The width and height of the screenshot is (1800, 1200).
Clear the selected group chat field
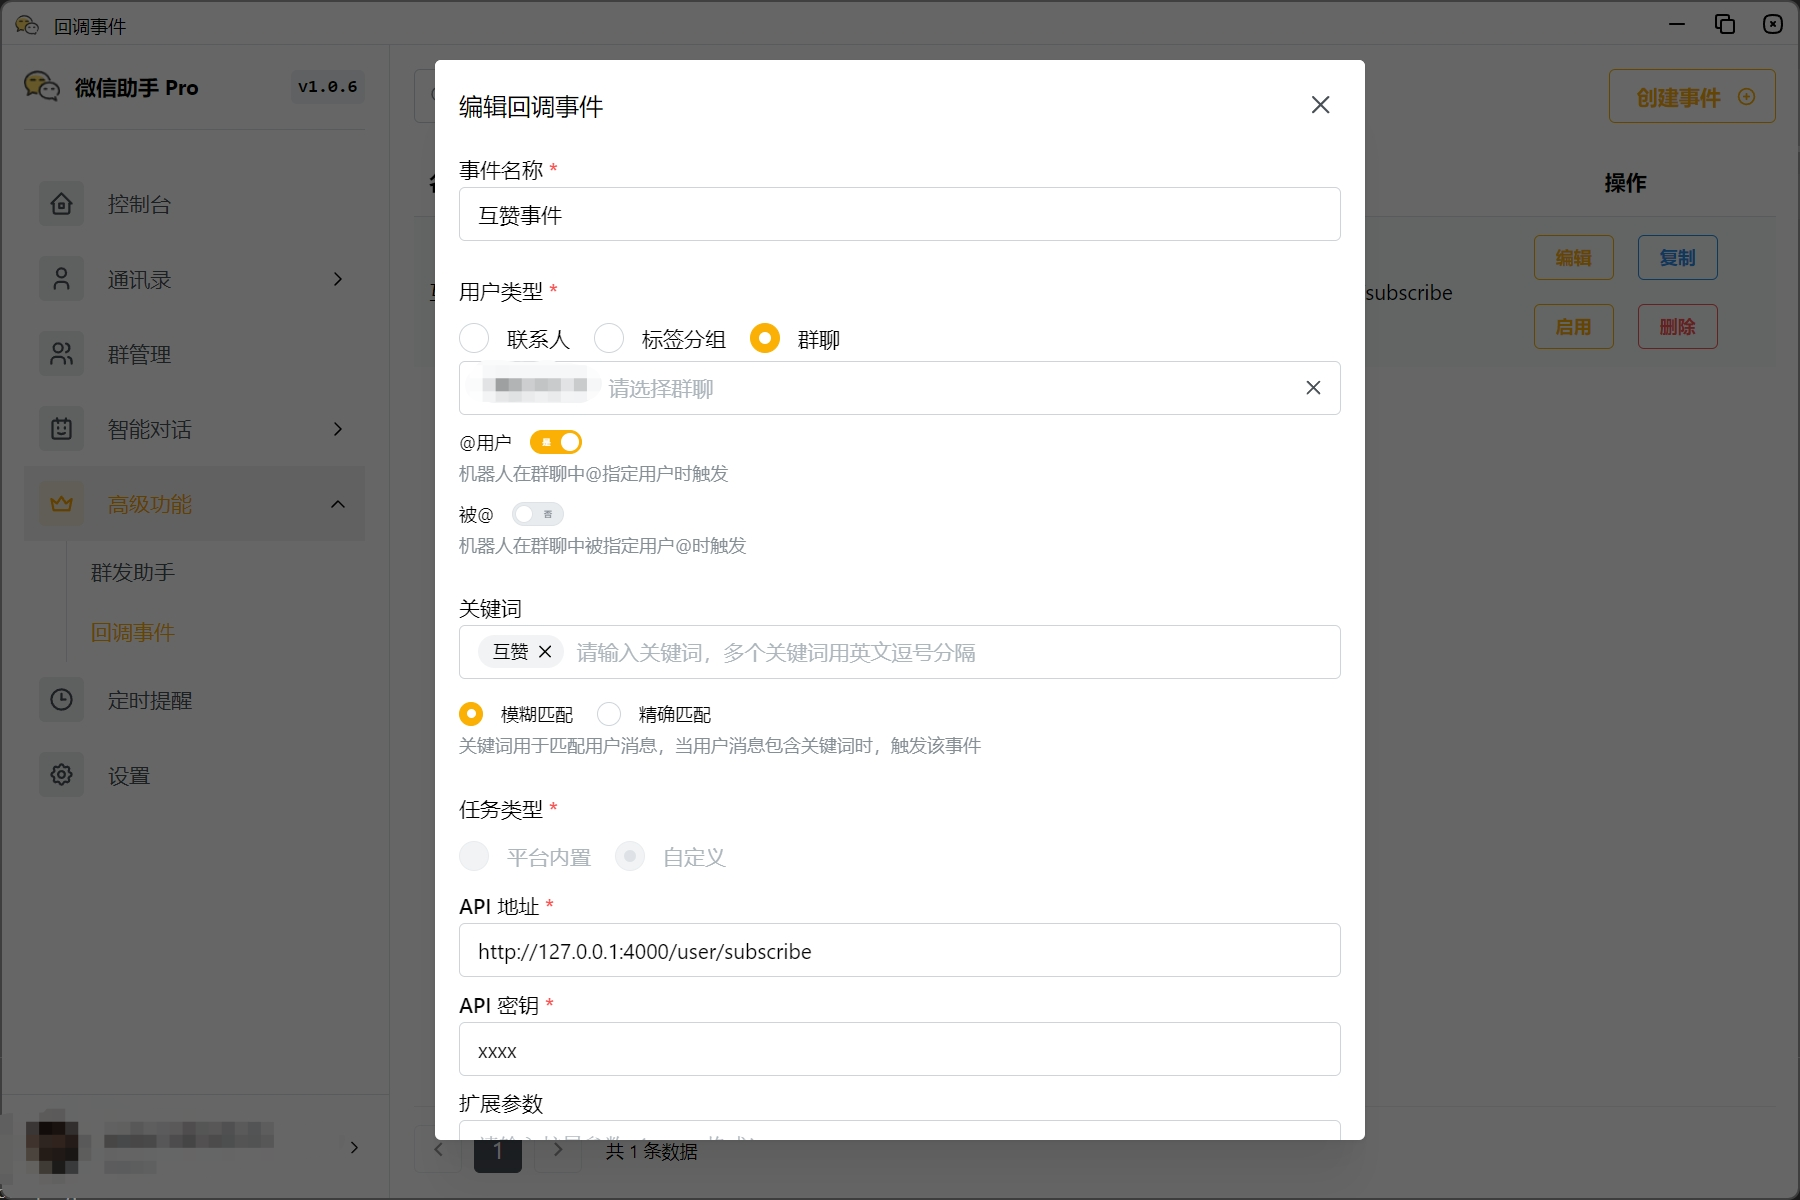click(1313, 387)
